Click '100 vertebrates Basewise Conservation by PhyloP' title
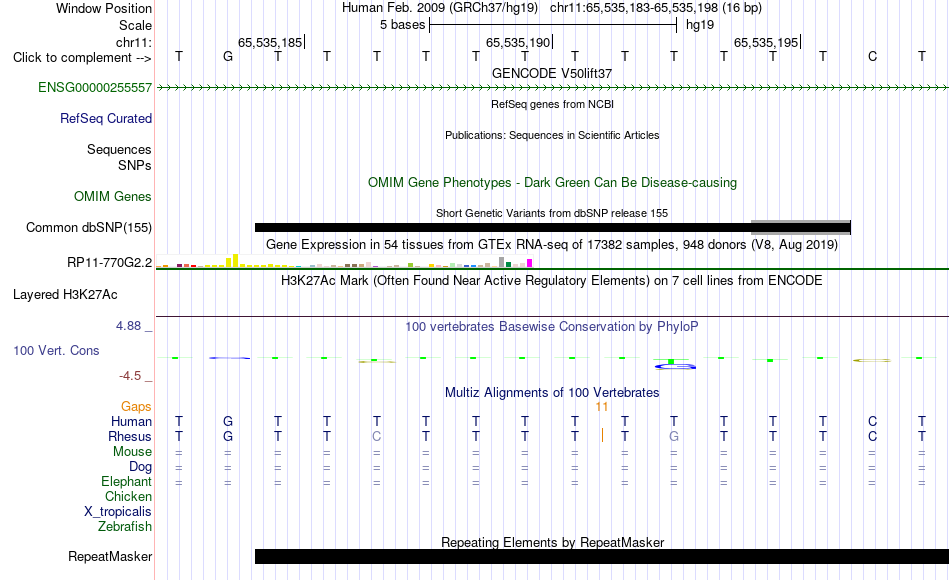This screenshot has height=580, width=950. 552,327
